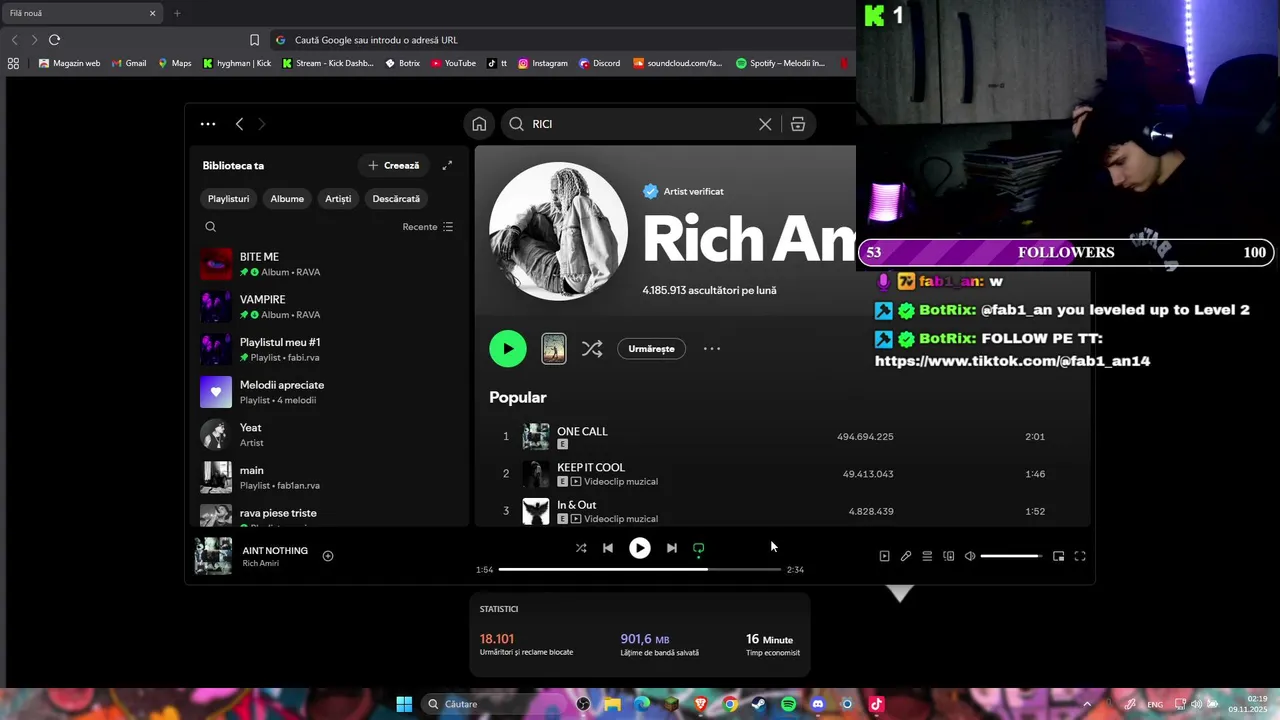The height and width of the screenshot is (720, 1280).
Task: Show lyrics with microphone icon
Action: click(906, 556)
